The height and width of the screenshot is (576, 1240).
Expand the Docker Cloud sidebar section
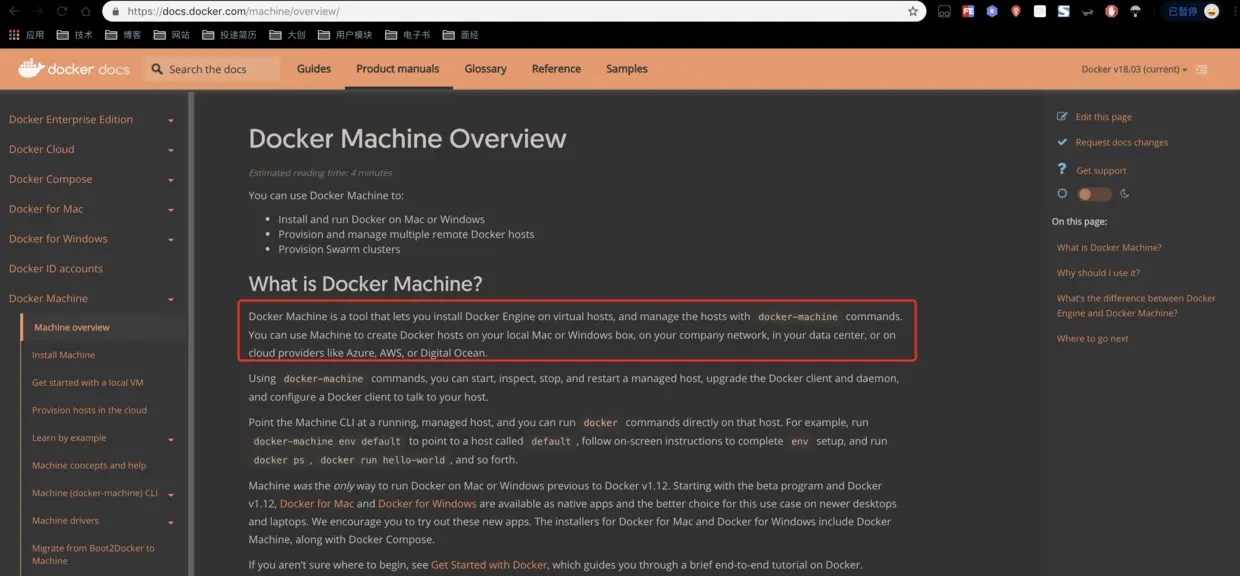[x=171, y=150]
